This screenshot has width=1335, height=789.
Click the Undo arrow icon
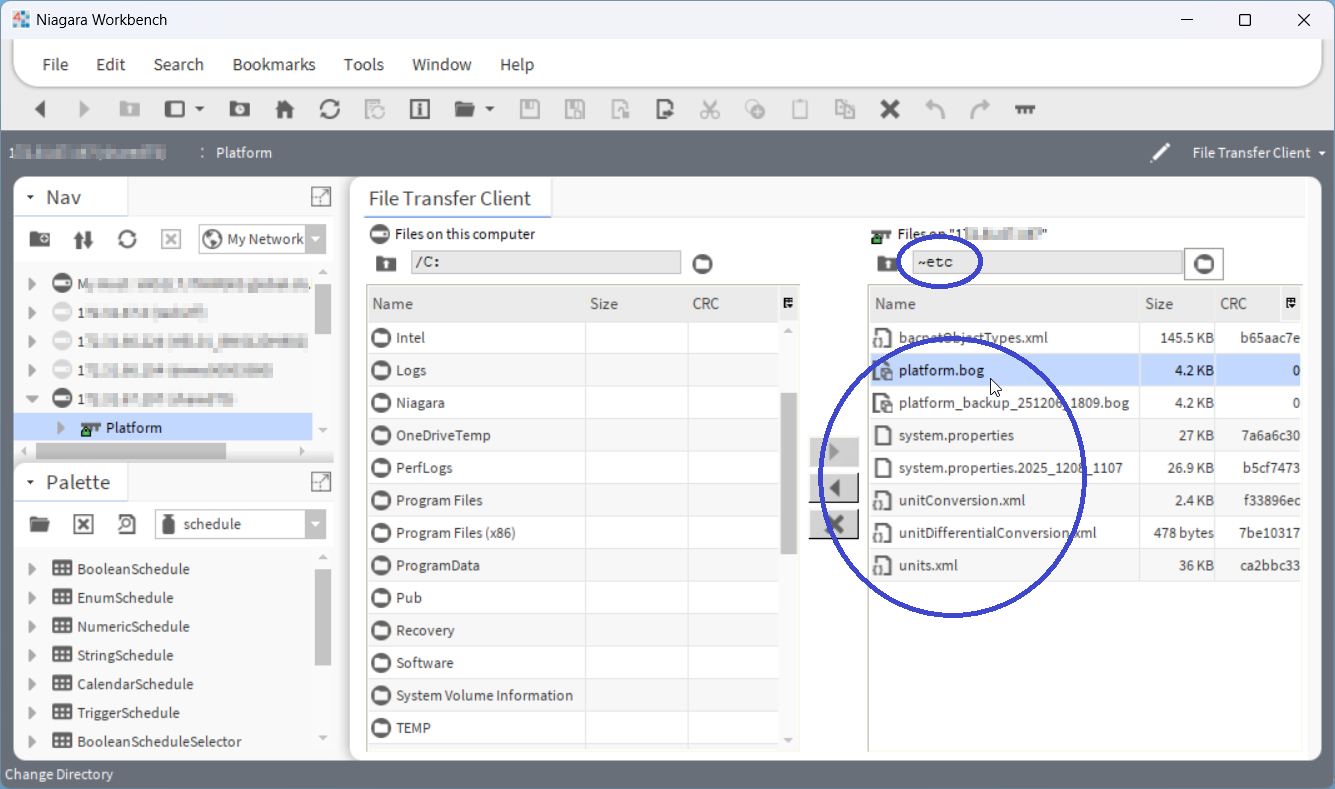click(935, 109)
